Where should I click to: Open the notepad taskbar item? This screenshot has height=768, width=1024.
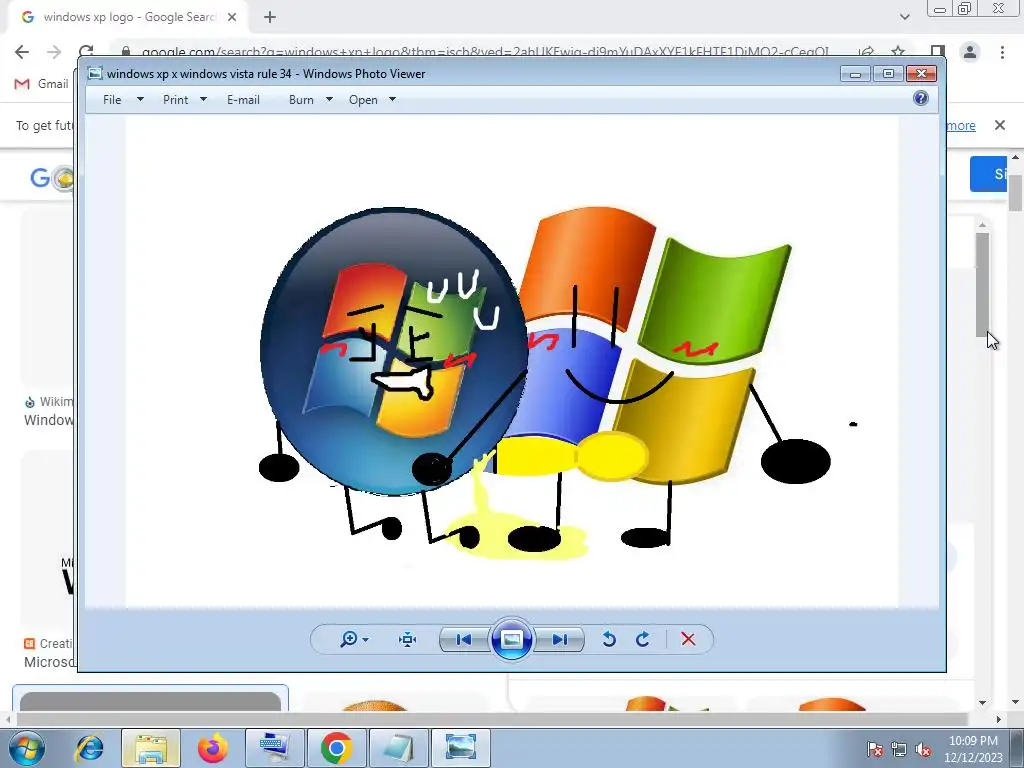(x=398, y=748)
